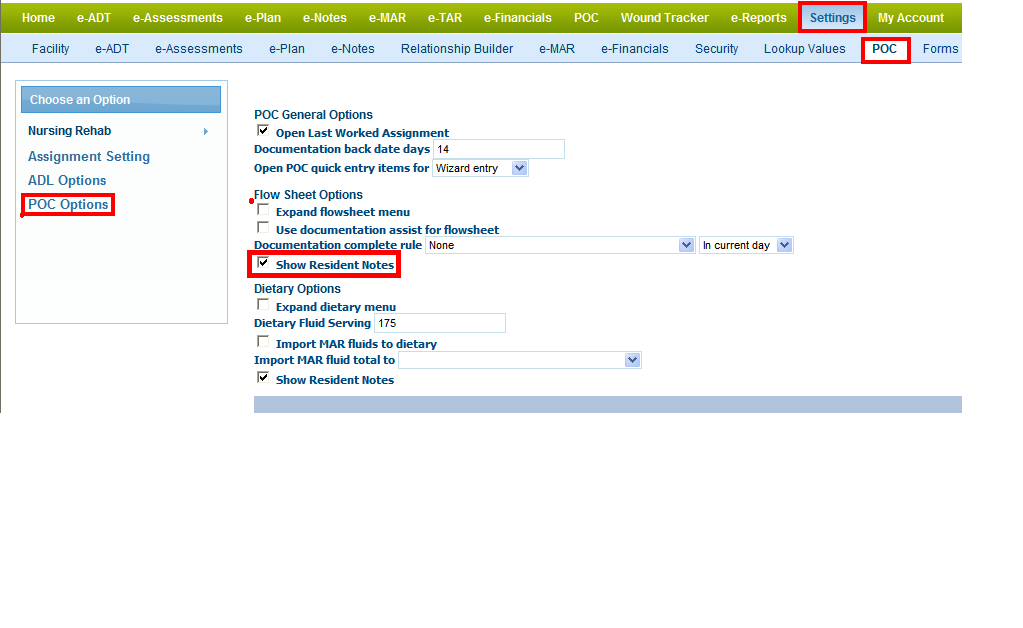Check Use documentation assist for flowsheet
This screenshot has height=628, width=1023.
pos(263,228)
